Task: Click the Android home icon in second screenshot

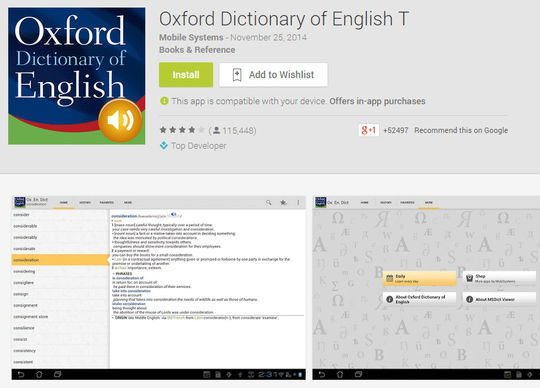Action: click(x=340, y=374)
